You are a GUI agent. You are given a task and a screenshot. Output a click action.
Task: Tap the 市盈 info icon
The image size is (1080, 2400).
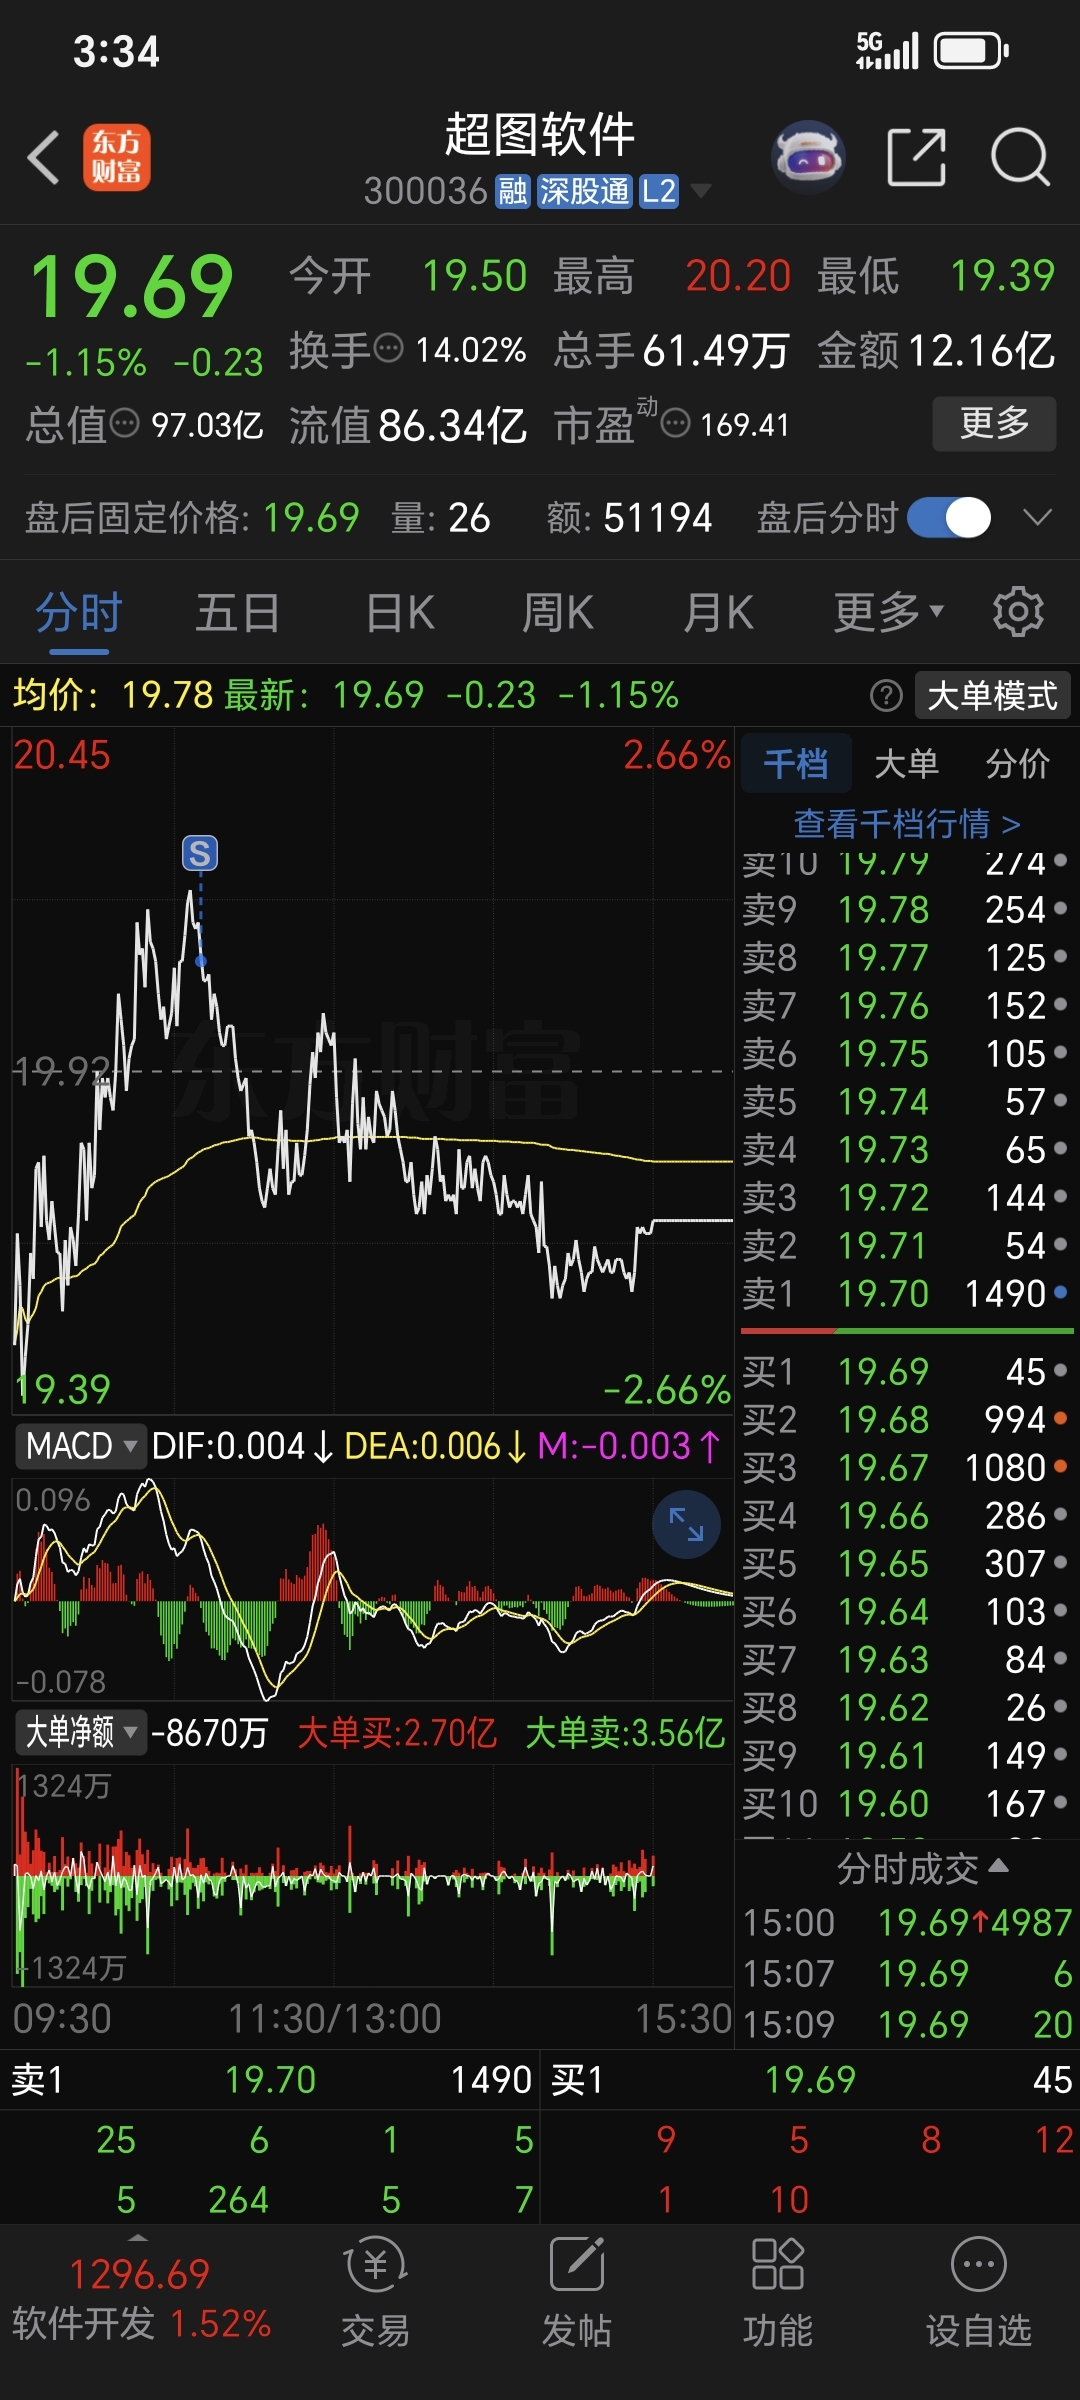click(x=676, y=423)
